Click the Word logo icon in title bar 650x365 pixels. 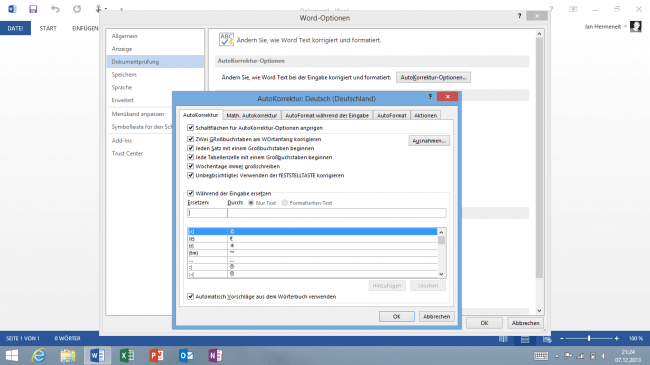(x=12, y=9)
